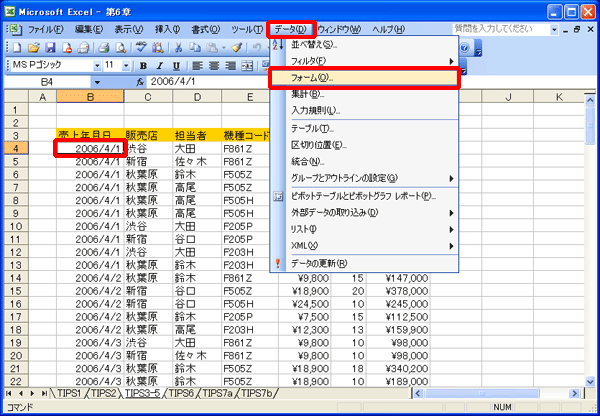The height and width of the screenshot is (416, 600).
Task: Switch to TIPS7a sheet tab
Action: click(x=217, y=393)
